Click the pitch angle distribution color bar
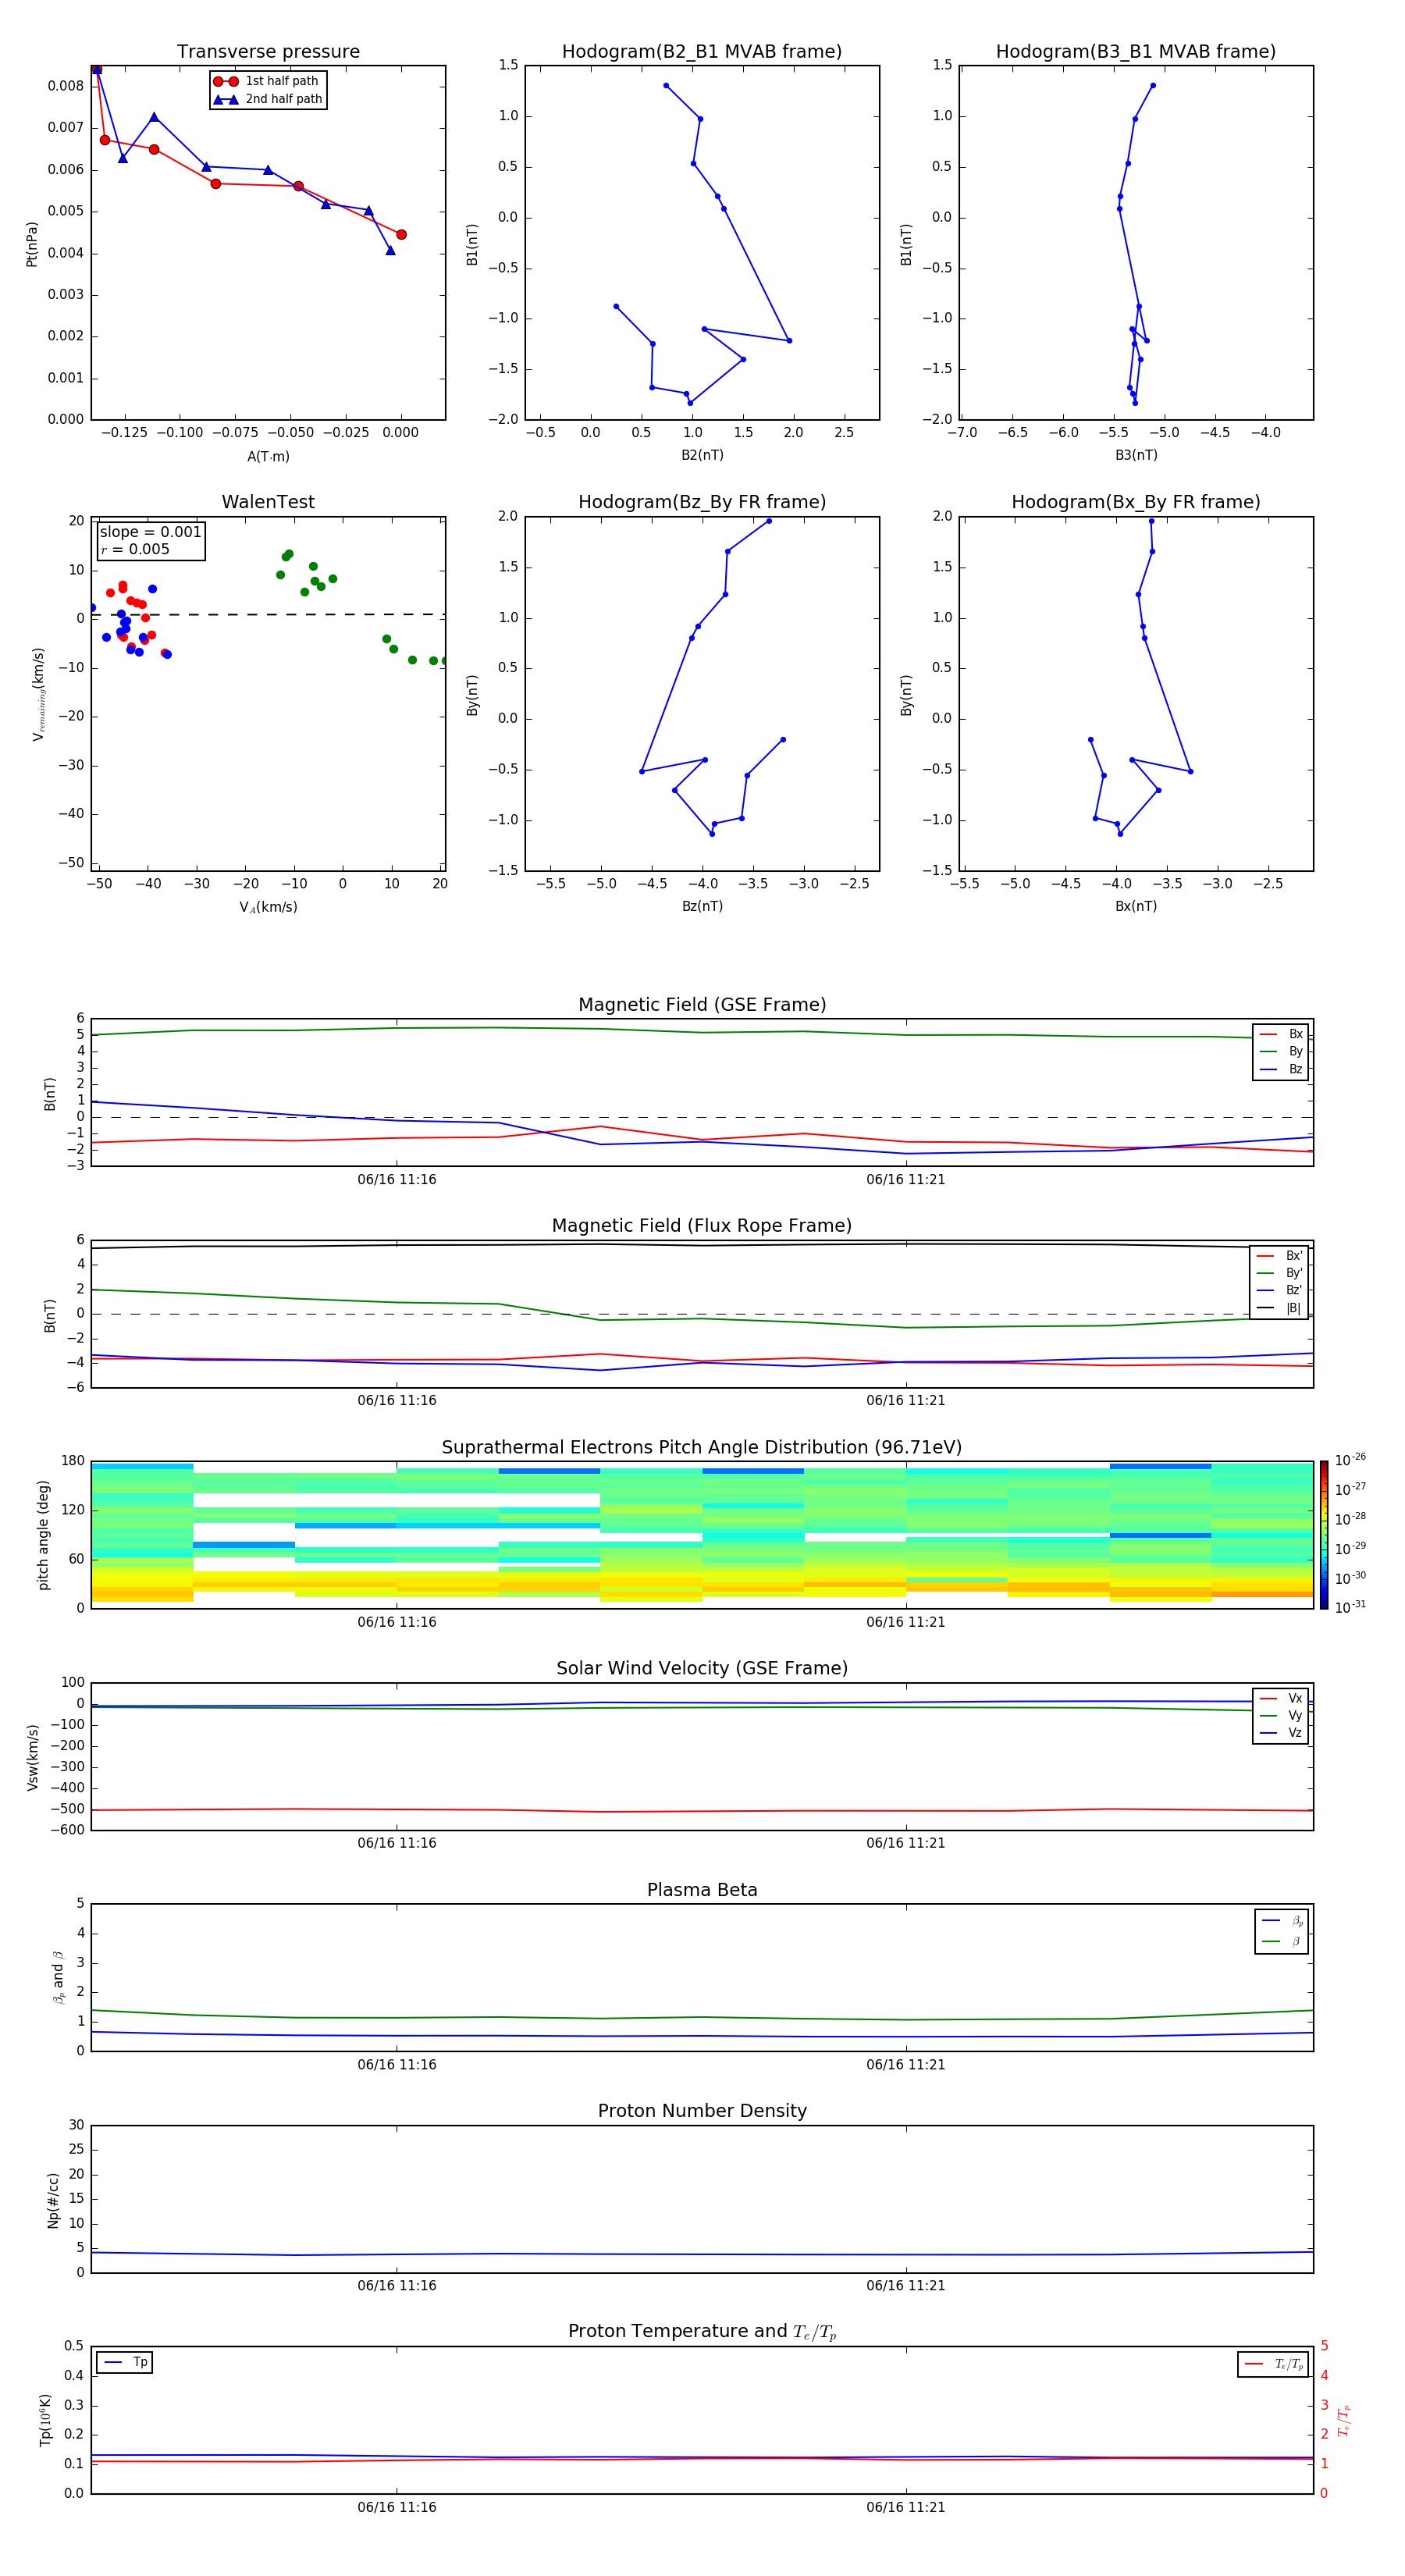 pos(1324,1535)
